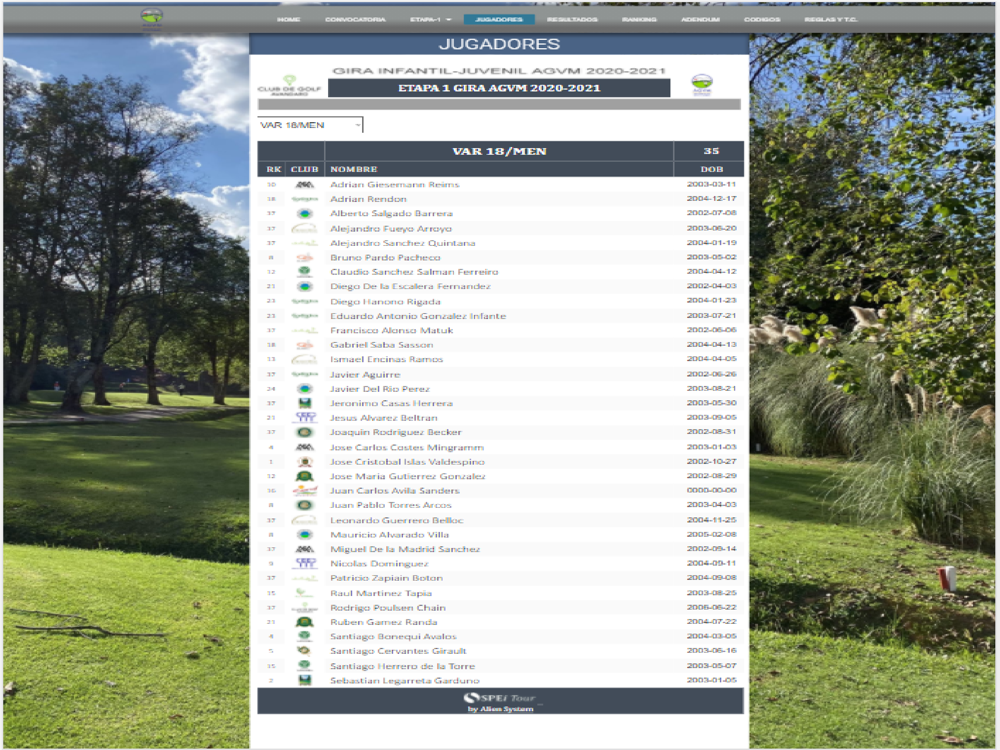Screen dimensions: 1000x750
Task: Select player name Santiago Cervantes Girault
Action: 399,651
